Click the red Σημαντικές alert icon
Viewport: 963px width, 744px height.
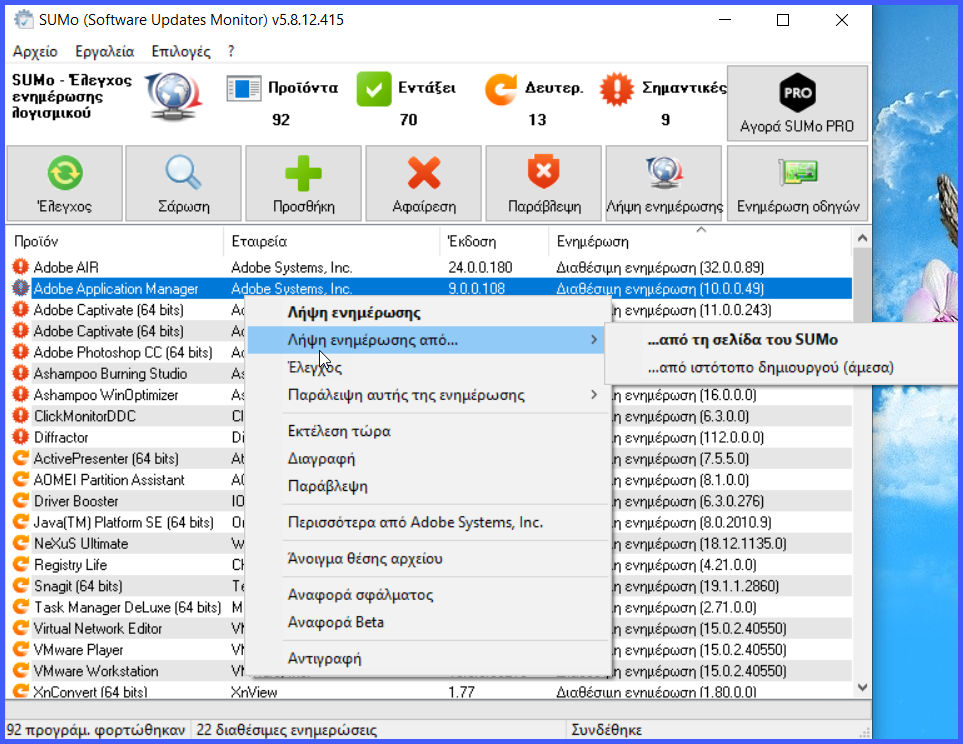click(617, 88)
